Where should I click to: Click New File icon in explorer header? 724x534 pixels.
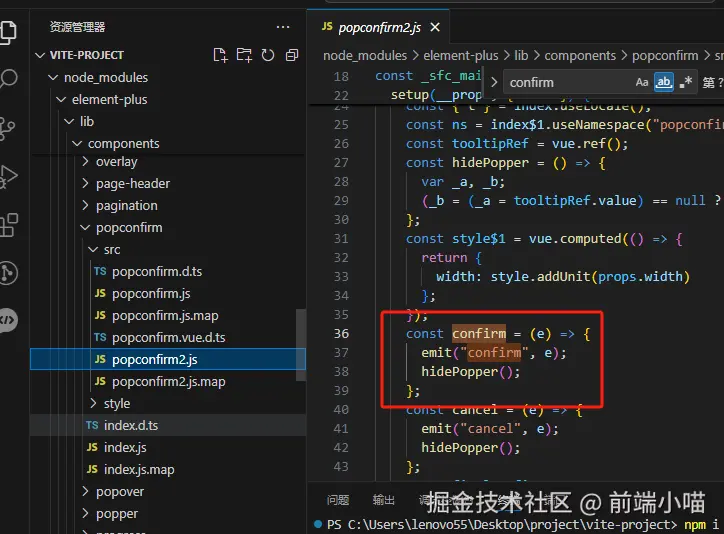pos(220,55)
